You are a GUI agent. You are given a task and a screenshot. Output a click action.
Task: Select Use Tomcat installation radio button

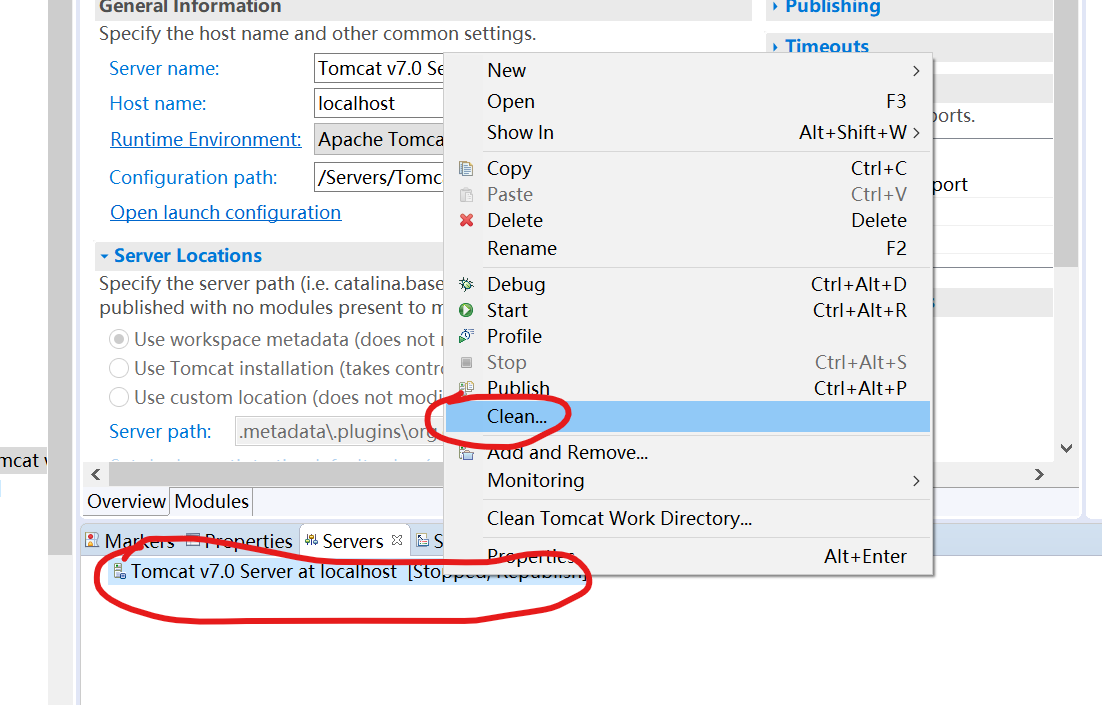point(119,368)
